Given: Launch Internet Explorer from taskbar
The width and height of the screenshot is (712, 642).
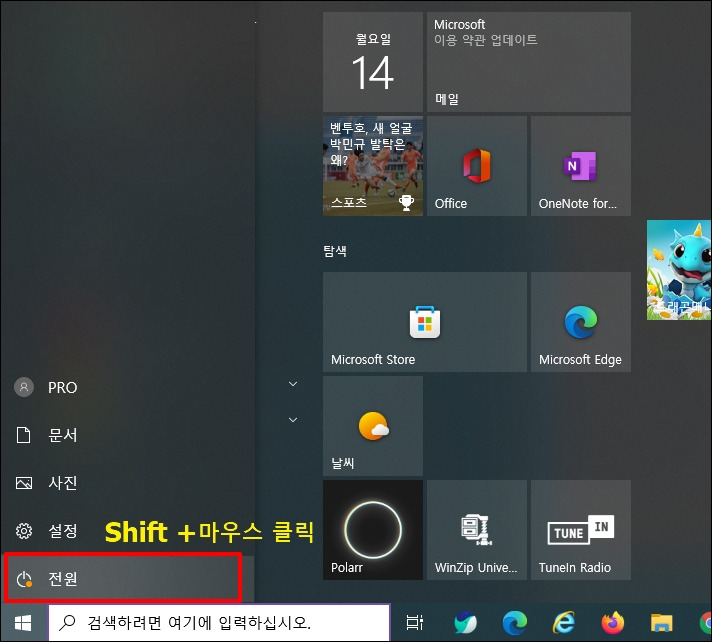Looking at the screenshot, I should 564,622.
